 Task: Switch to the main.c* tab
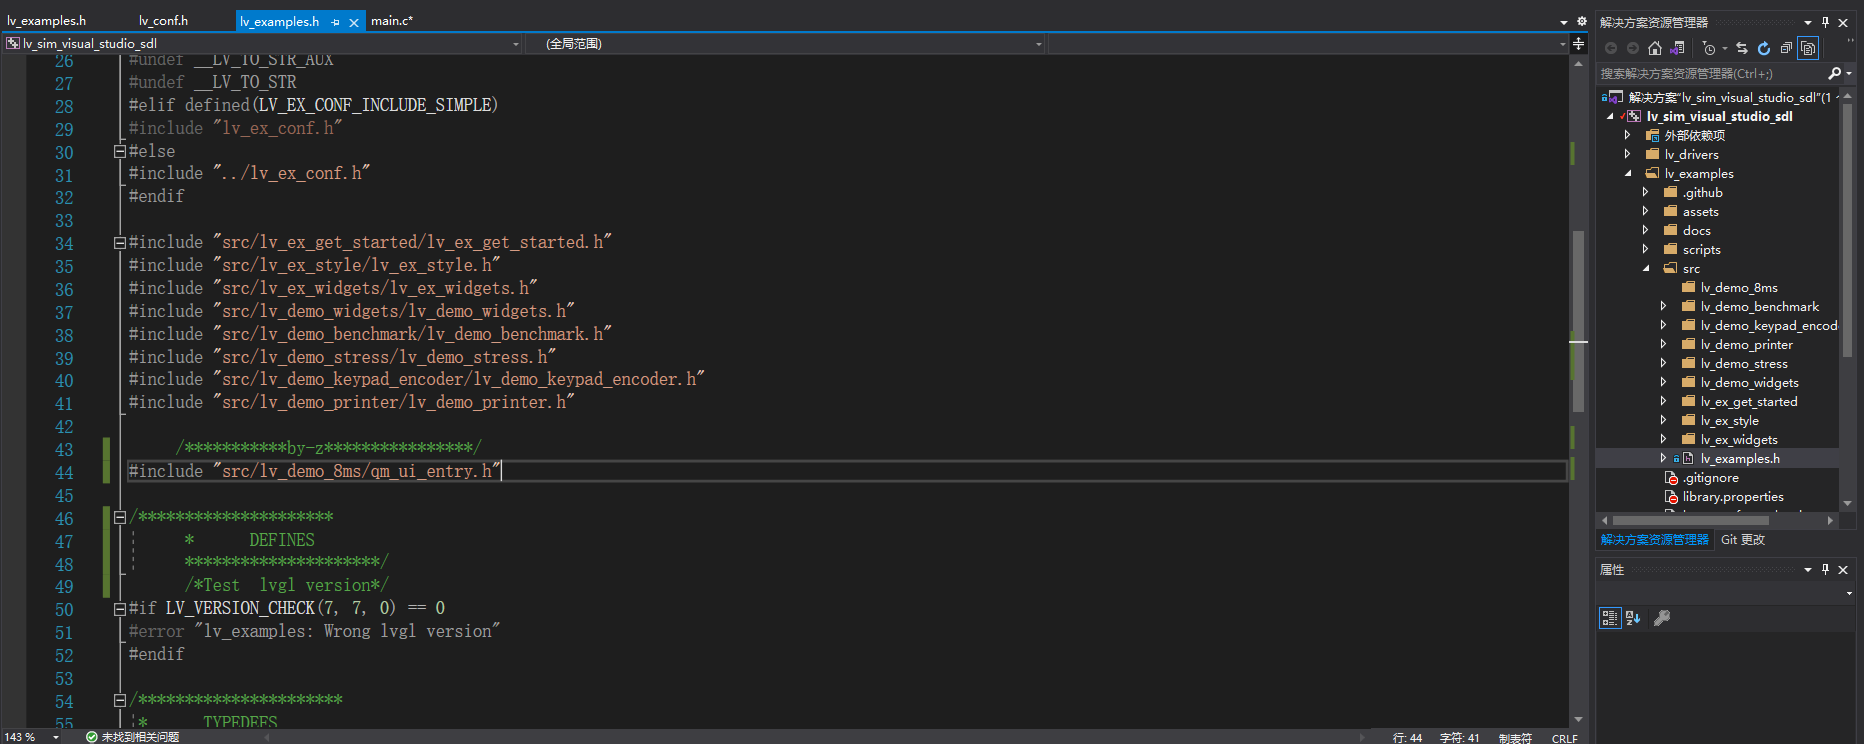pyautogui.click(x=392, y=20)
